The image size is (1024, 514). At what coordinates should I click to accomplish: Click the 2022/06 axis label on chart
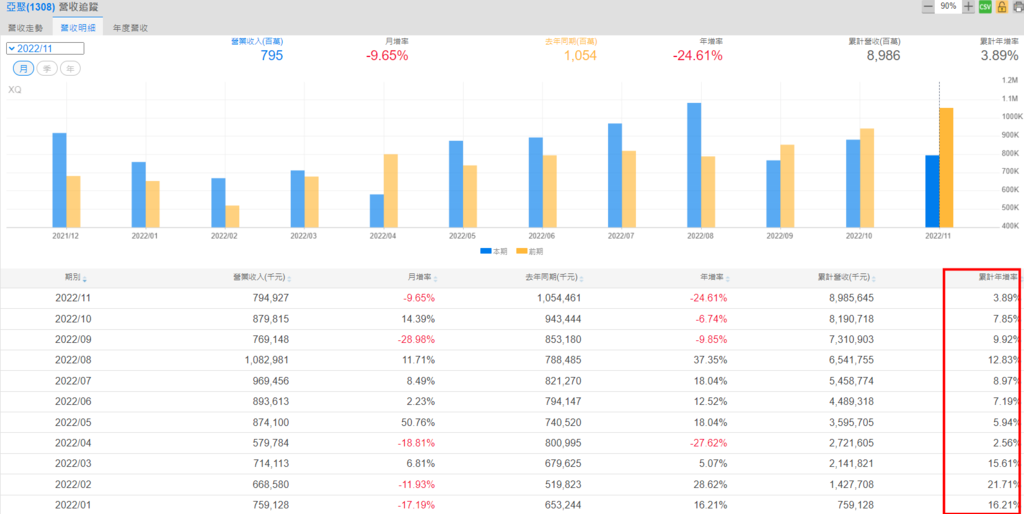coord(541,236)
